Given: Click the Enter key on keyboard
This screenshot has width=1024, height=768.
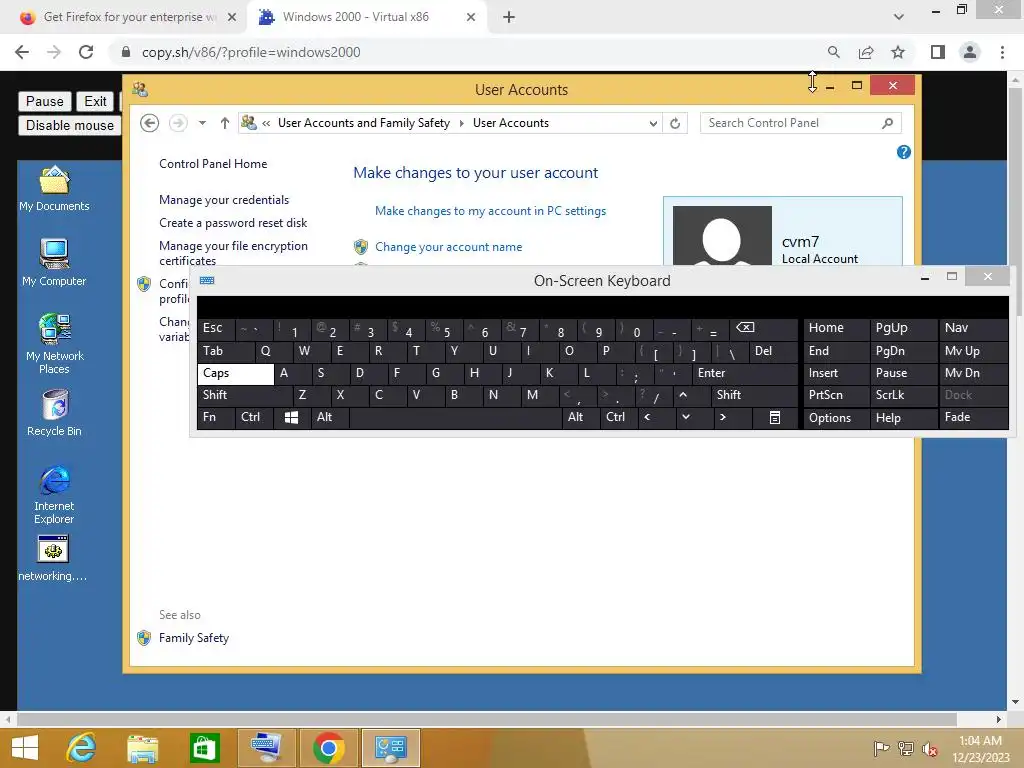Looking at the screenshot, I should (x=745, y=374).
